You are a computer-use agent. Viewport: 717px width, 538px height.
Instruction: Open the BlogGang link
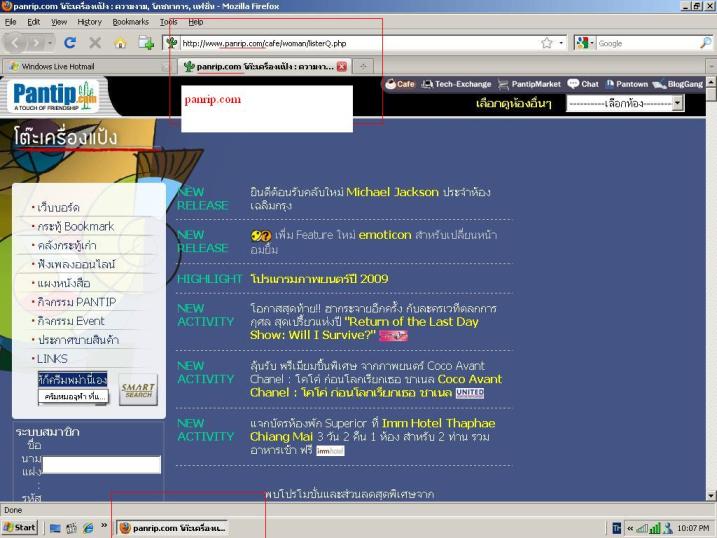678,84
